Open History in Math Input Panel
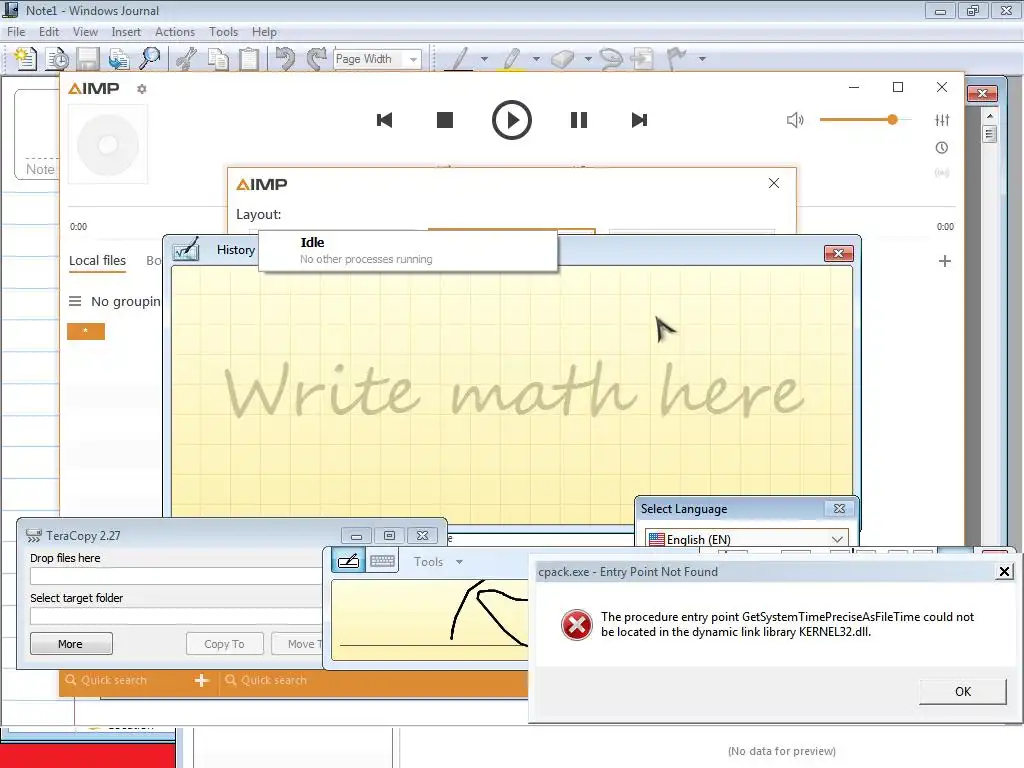The height and width of the screenshot is (768, 1024). pyautogui.click(x=236, y=250)
